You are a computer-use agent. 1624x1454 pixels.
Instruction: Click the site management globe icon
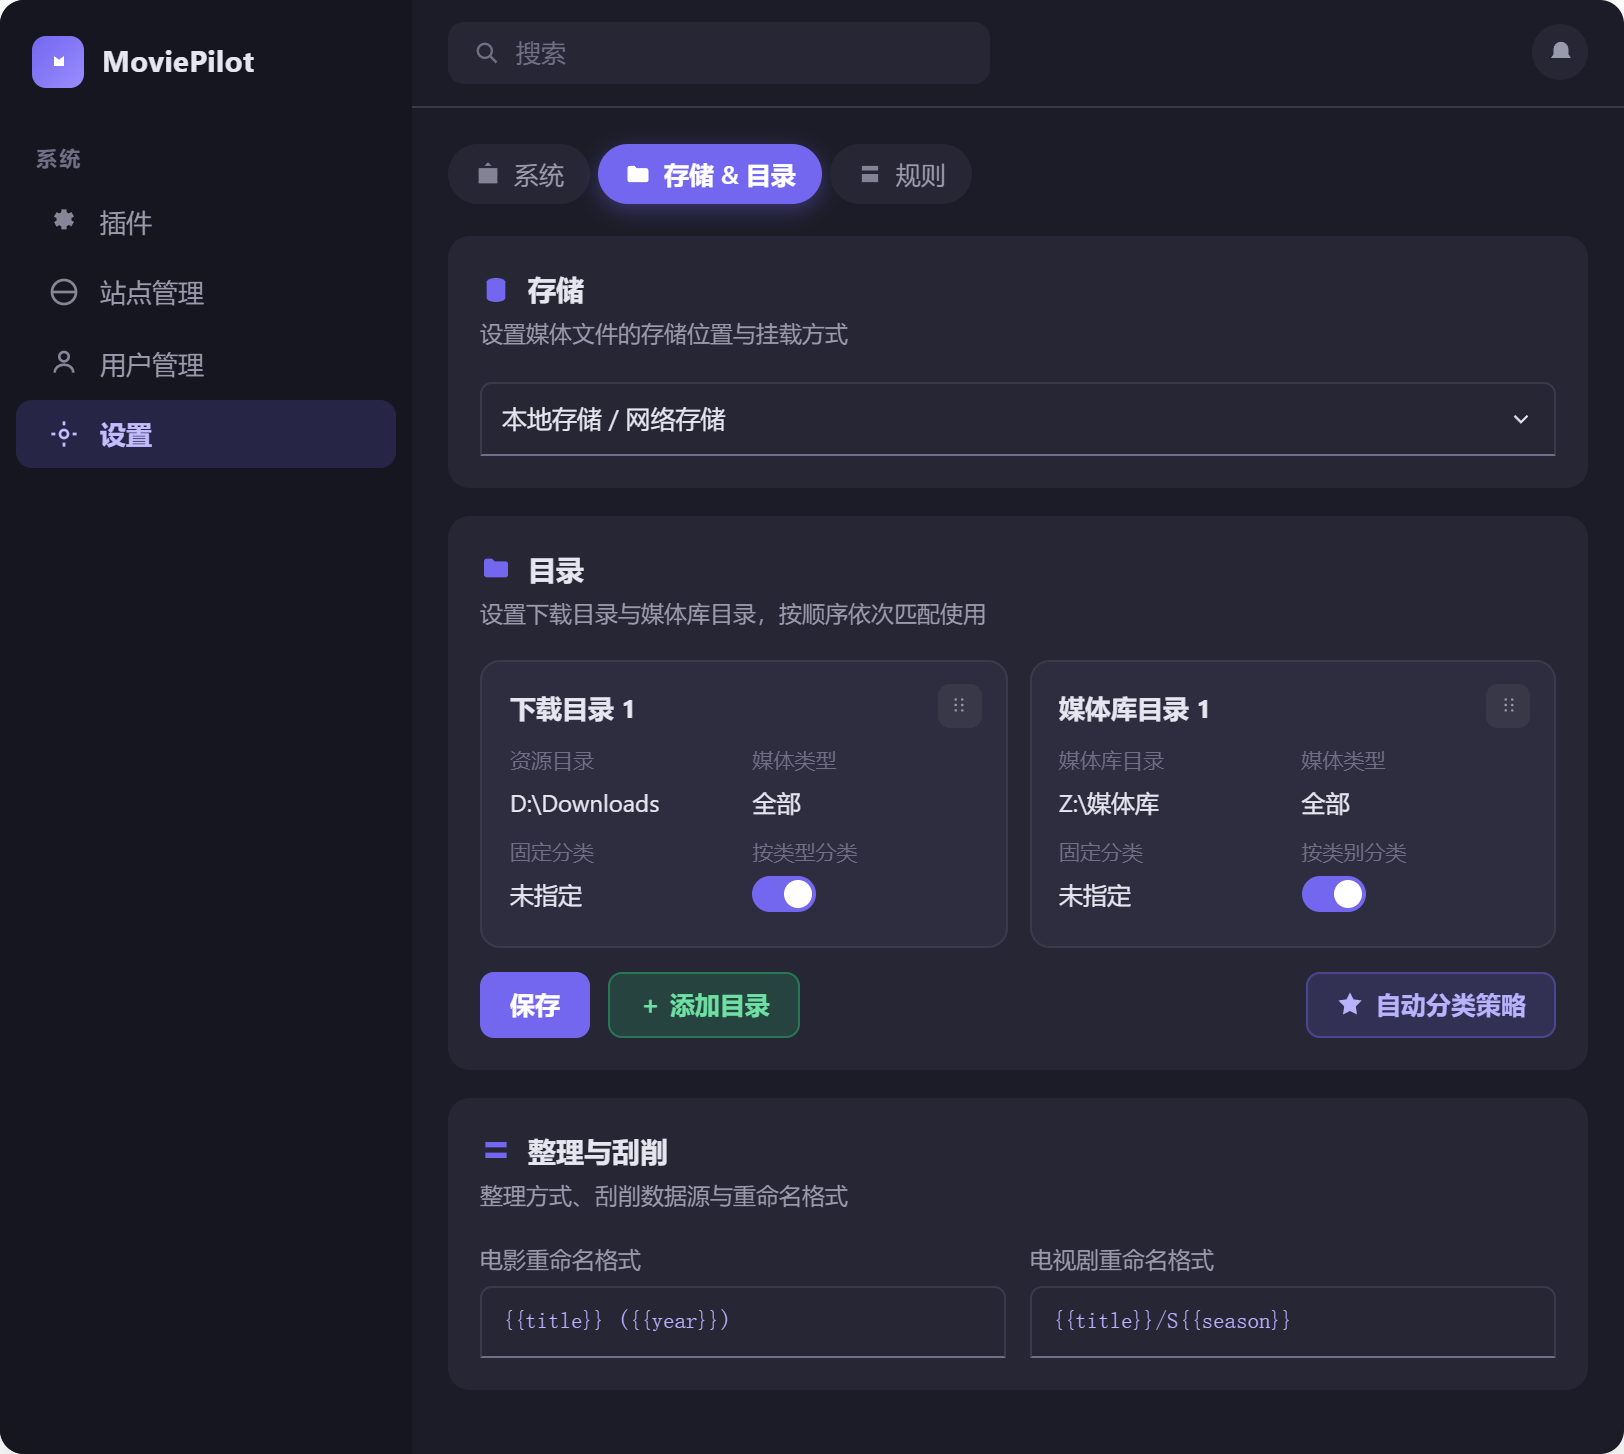point(64,292)
